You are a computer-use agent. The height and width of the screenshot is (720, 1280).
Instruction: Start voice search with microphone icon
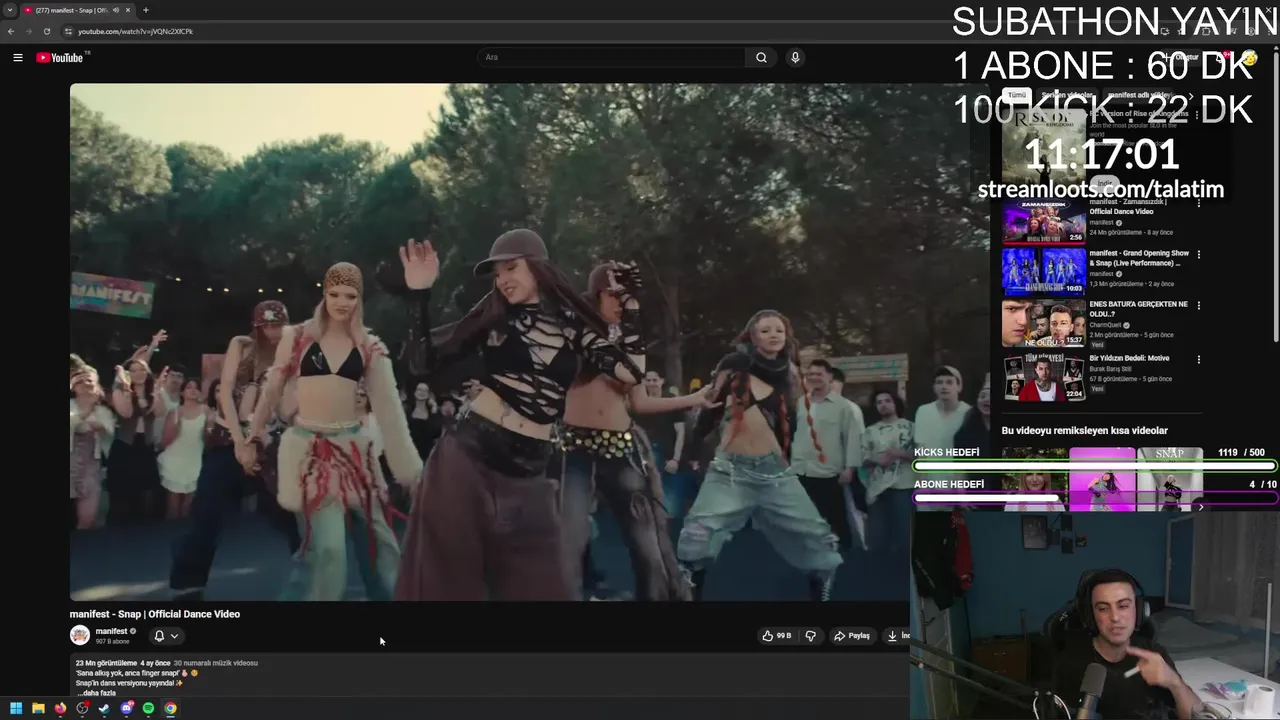[795, 57]
